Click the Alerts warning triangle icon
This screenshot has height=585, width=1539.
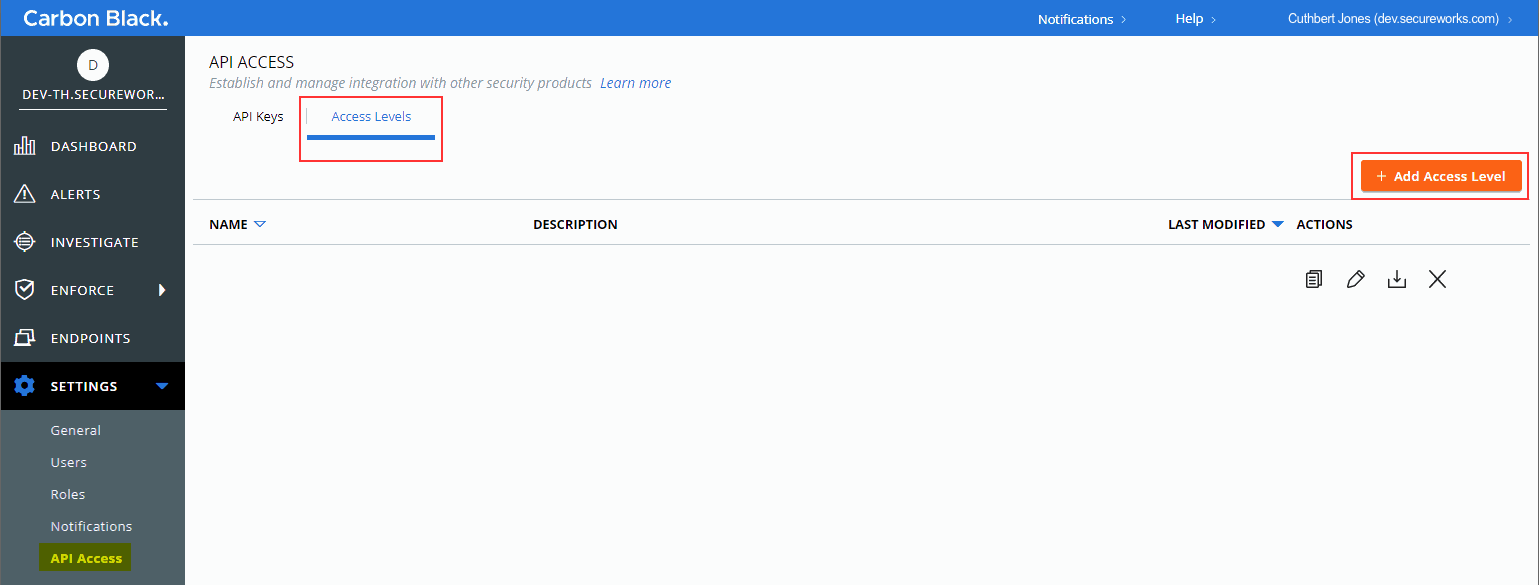25,194
